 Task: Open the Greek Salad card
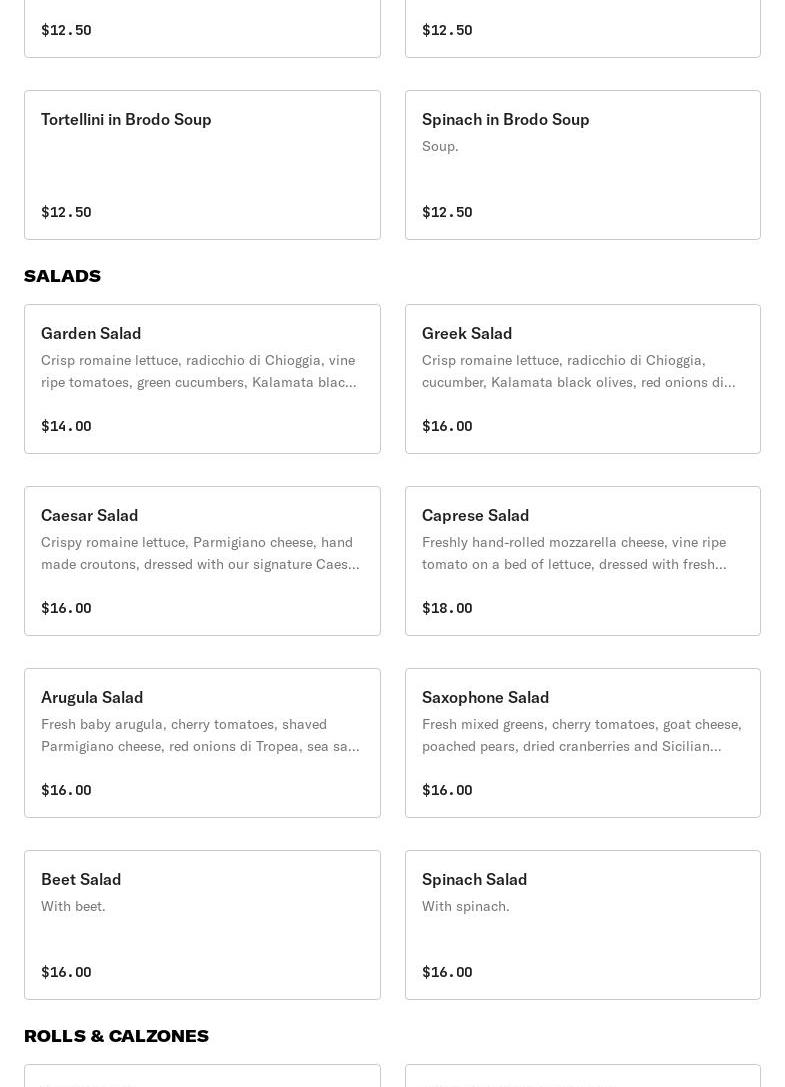583,379
